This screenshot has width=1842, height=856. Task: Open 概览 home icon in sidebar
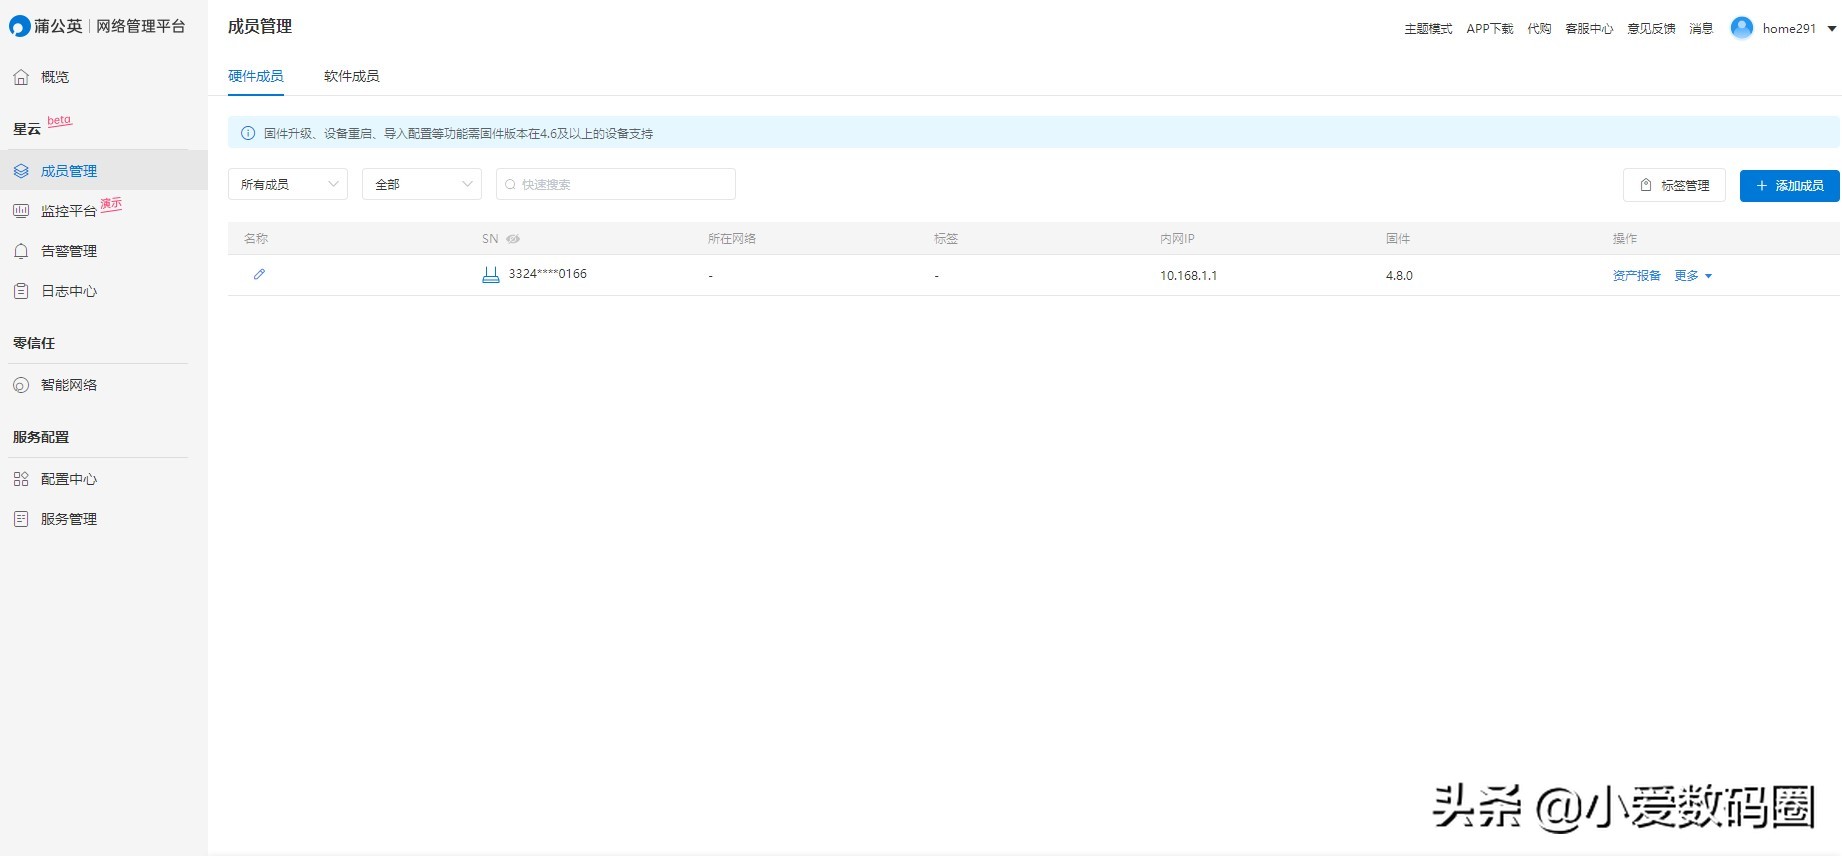pyautogui.click(x=21, y=77)
